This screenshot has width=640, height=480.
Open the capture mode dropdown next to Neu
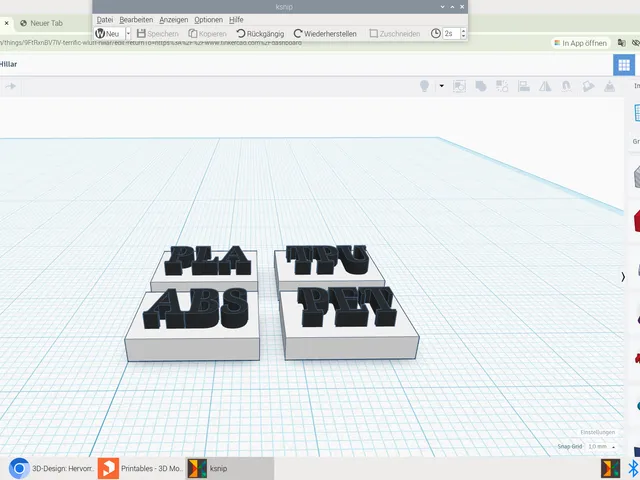pyautogui.click(x=128, y=33)
